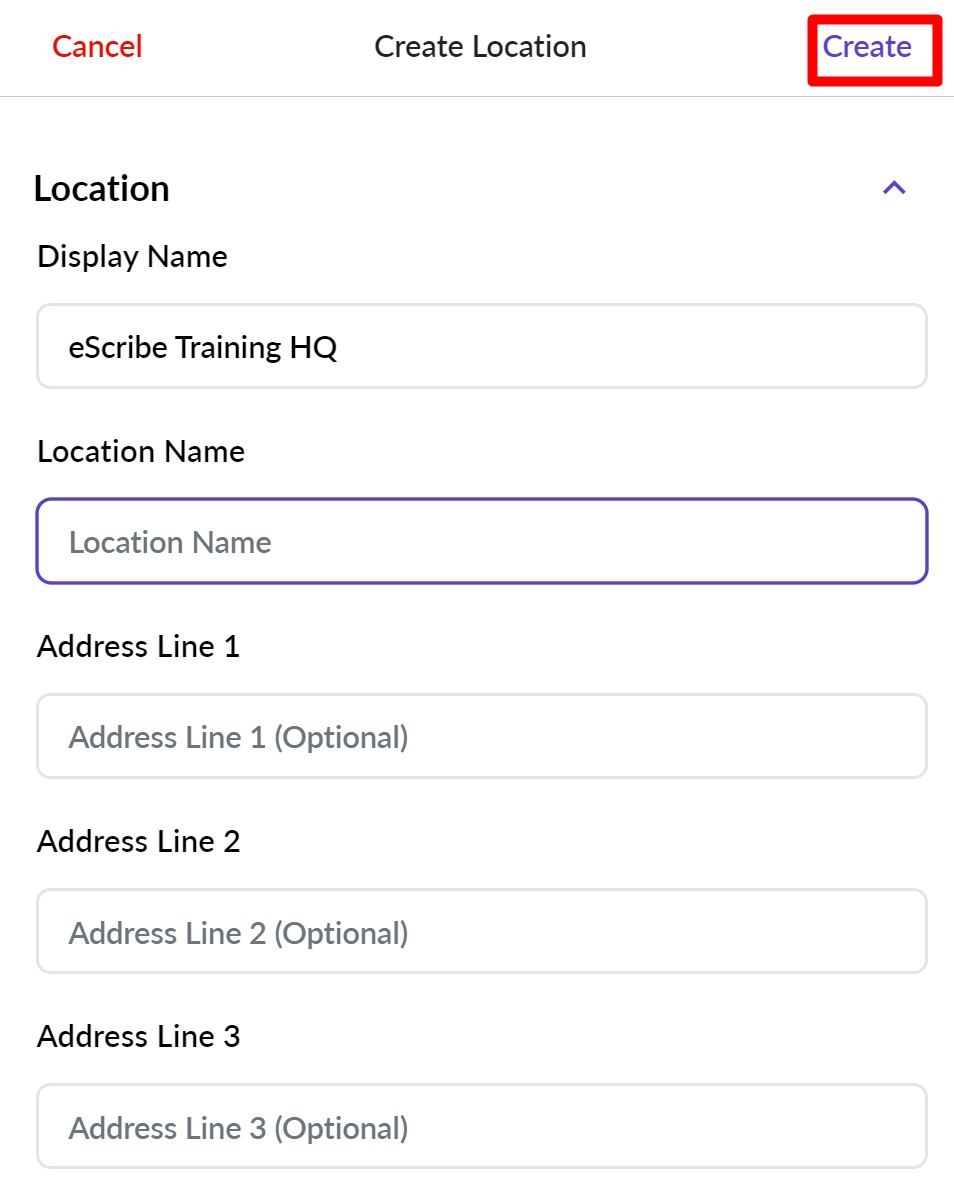Click the Address Line 2 (Optional) placeholder
Screen dimensions: 954x1189
pyautogui.click(x=238, y=933)
